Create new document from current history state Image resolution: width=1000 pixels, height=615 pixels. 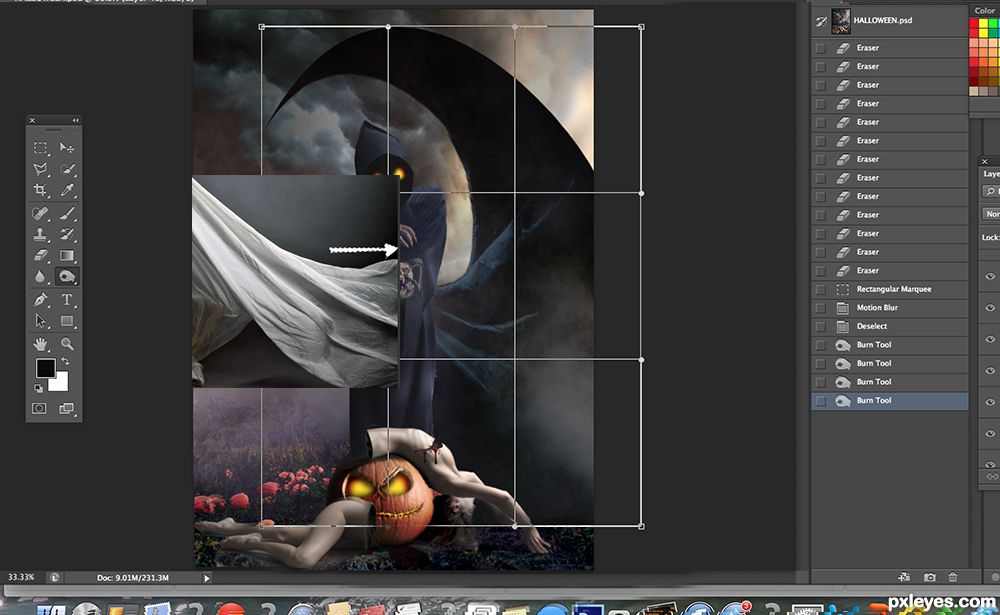(x=904, y=577)
